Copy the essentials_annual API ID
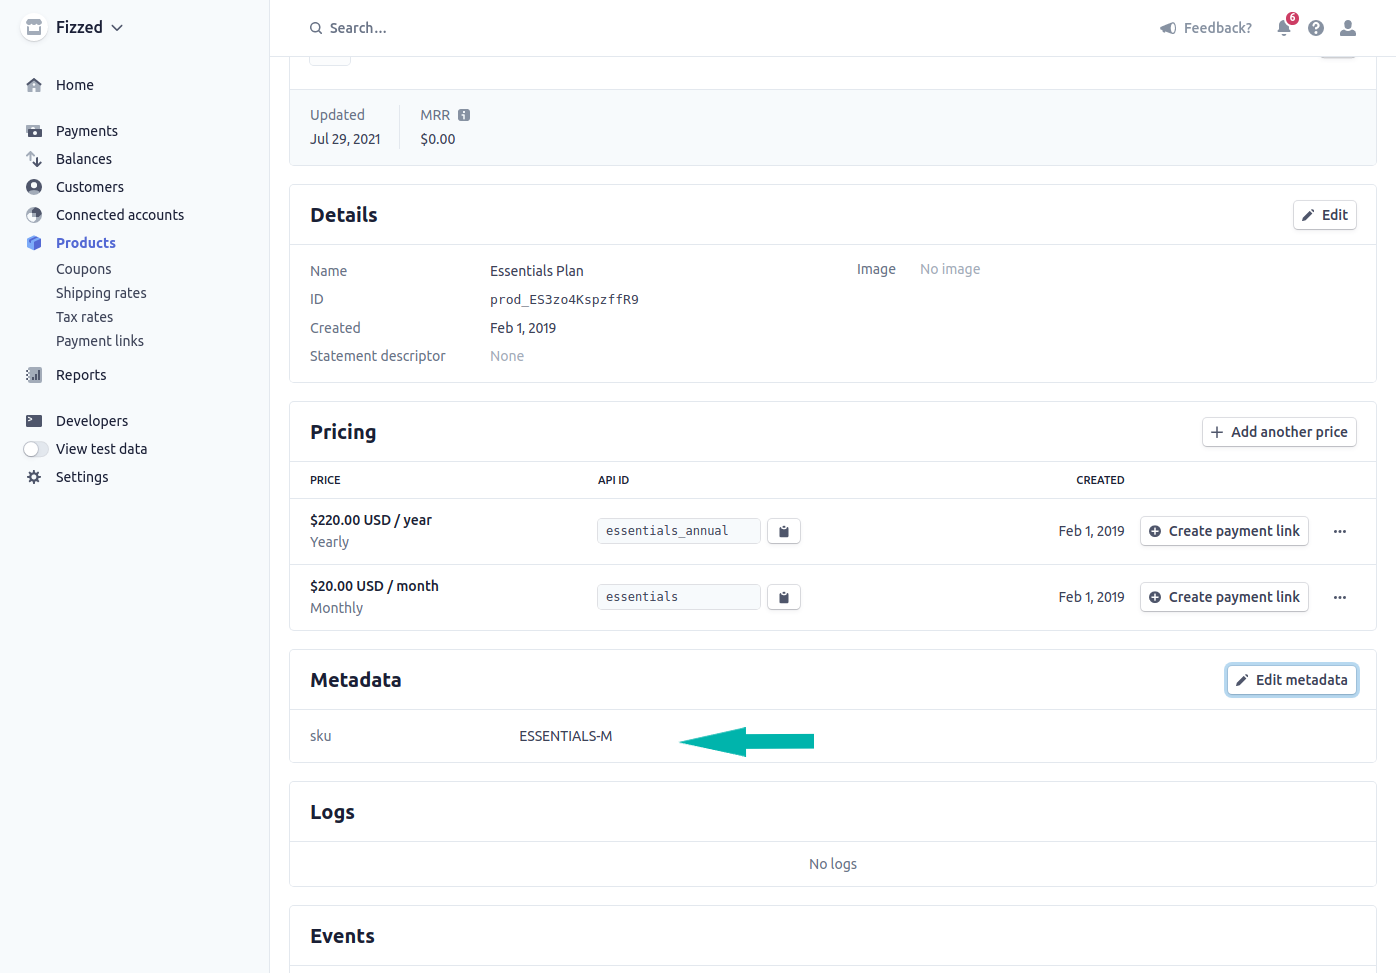Viewport: 1396px width, 973px height. tap(784, 531)
